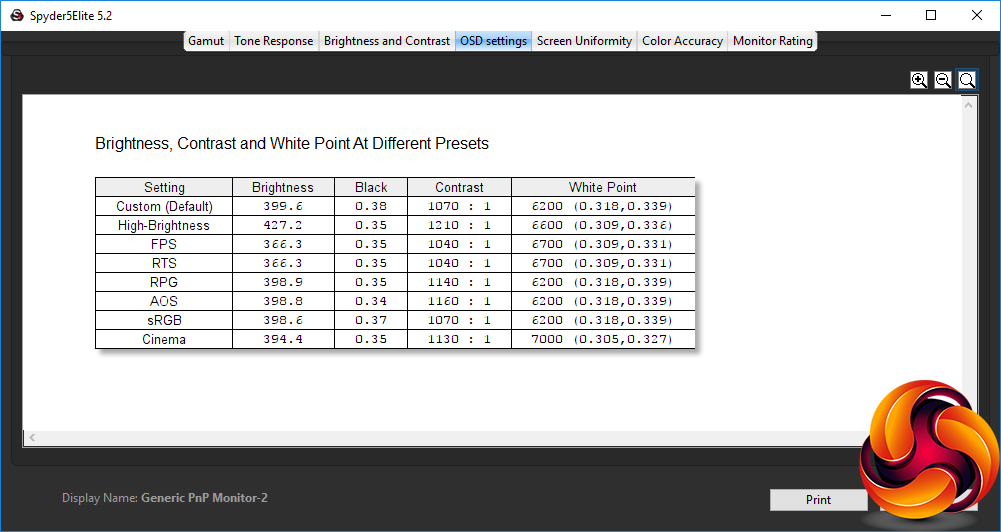
Task: Click the table title heading text
Action: (x=292, y=144)
